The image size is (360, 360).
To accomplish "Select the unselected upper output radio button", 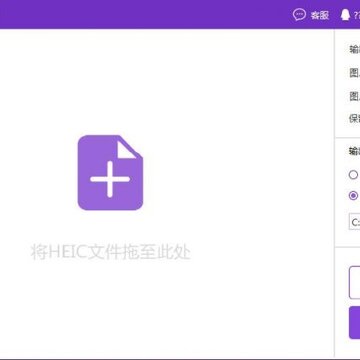I will point(353,175).
